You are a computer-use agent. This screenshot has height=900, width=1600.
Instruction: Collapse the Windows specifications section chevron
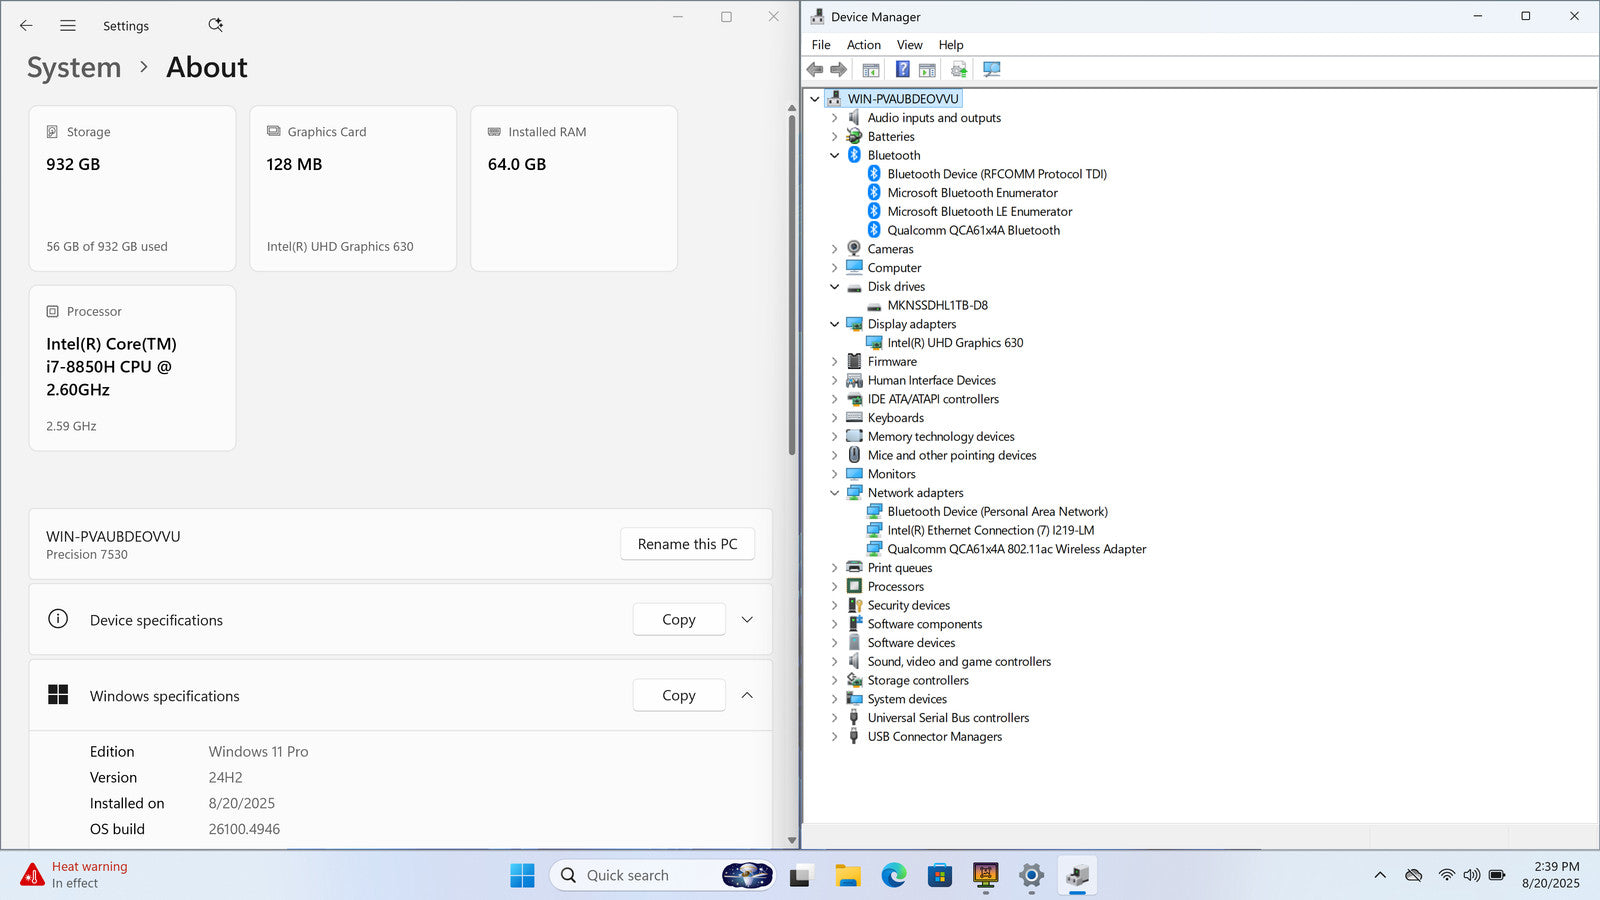[747, 695]
